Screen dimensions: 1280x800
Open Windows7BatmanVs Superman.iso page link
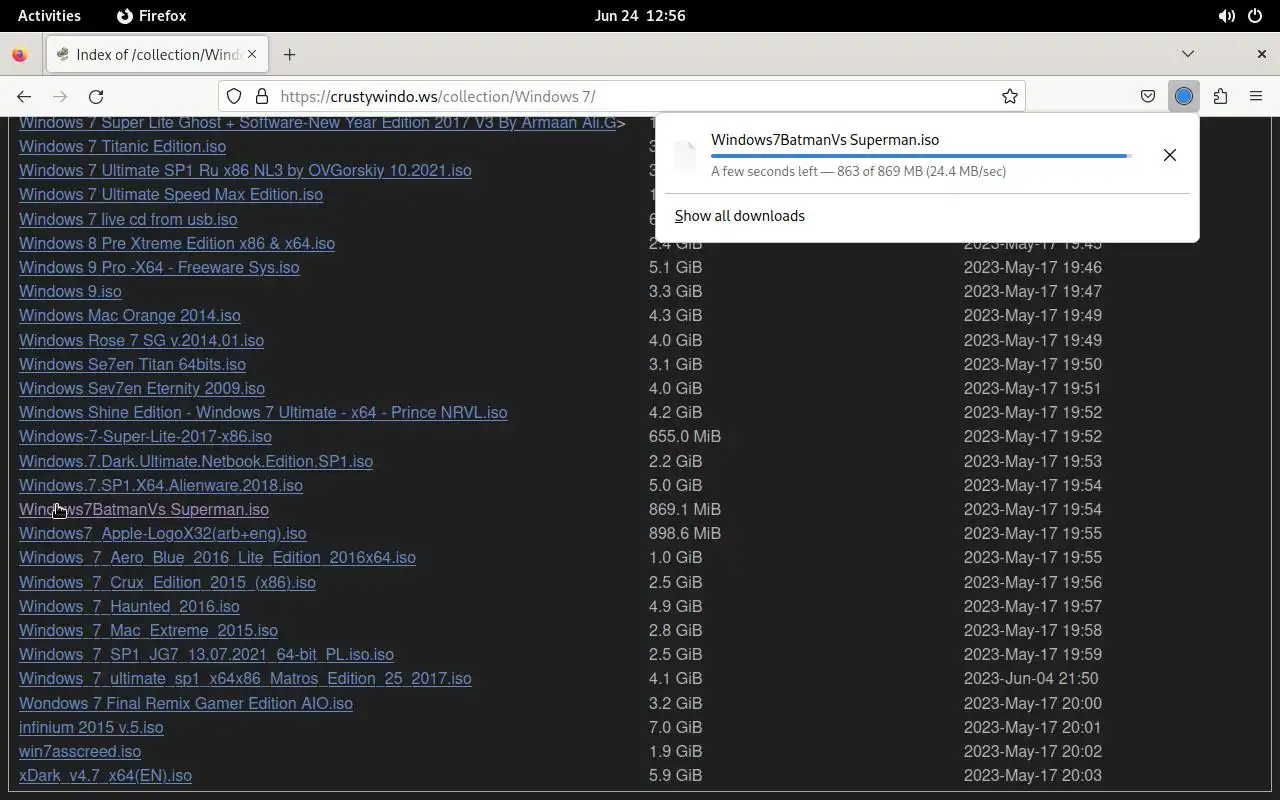pyautogui.click(x=144, y=509)
